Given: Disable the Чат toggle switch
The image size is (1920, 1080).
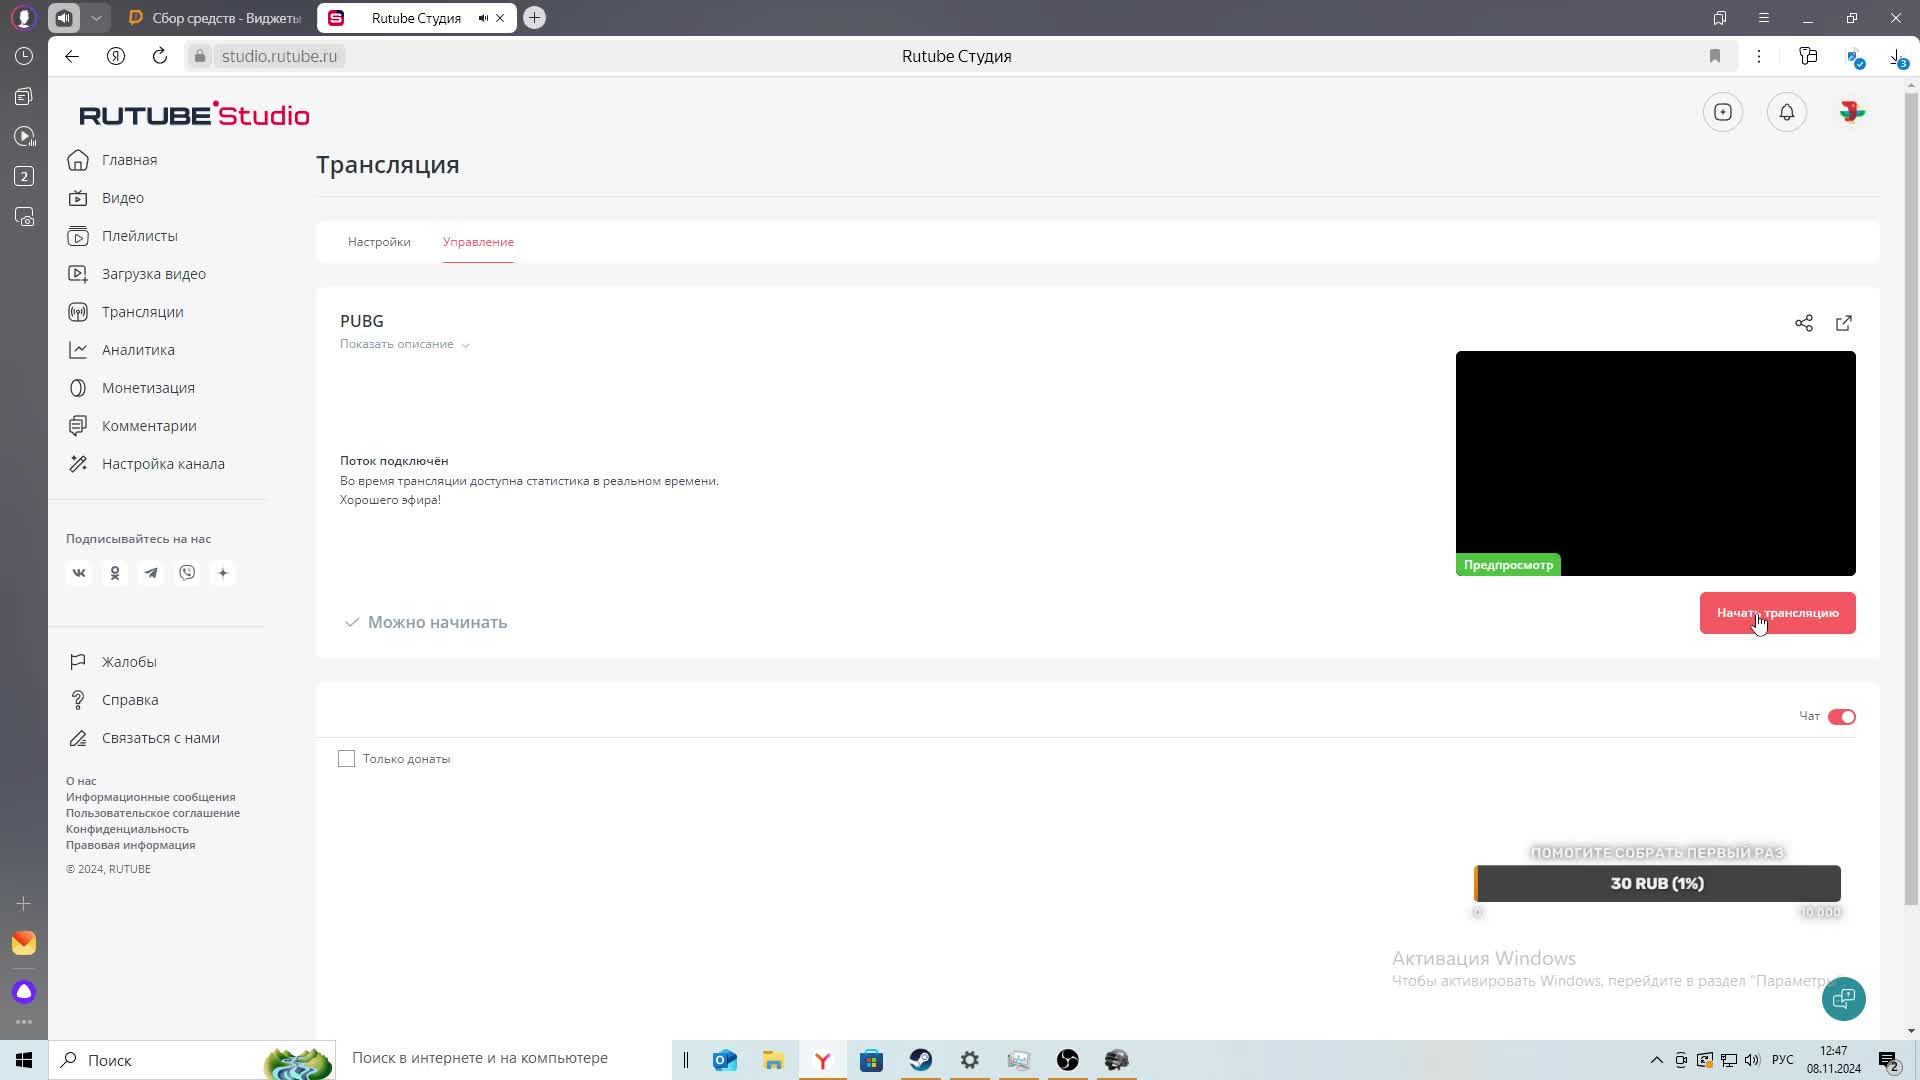Looking at the screenshot, I should [x=1841, y=716].
